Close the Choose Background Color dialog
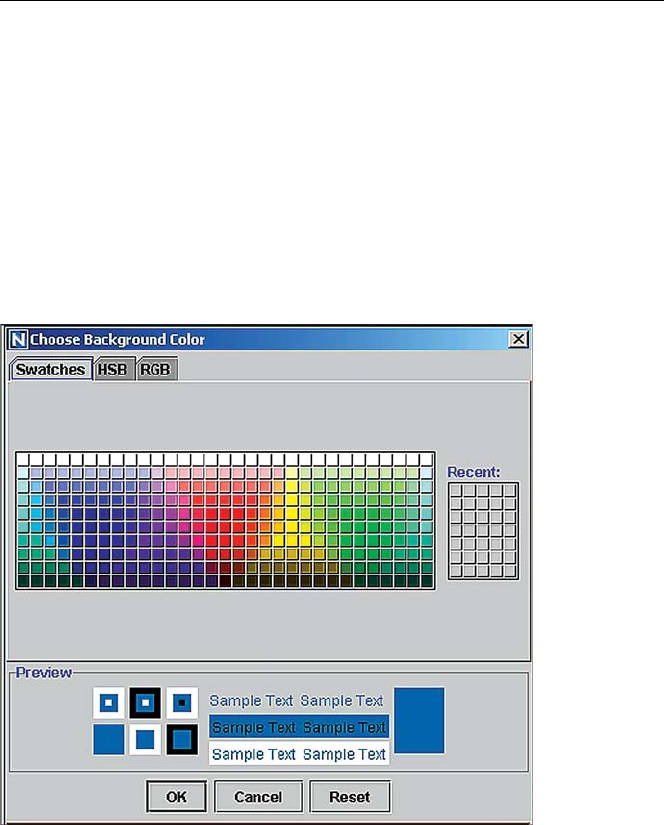664x825 pixels. [x=518, y=340]
